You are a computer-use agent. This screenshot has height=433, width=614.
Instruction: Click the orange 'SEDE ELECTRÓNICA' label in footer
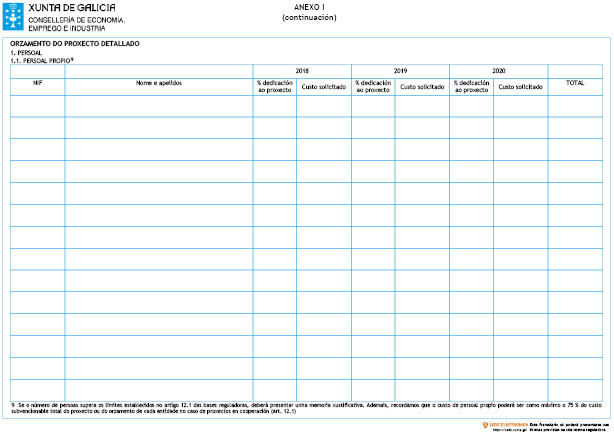[x=509, y=425]
